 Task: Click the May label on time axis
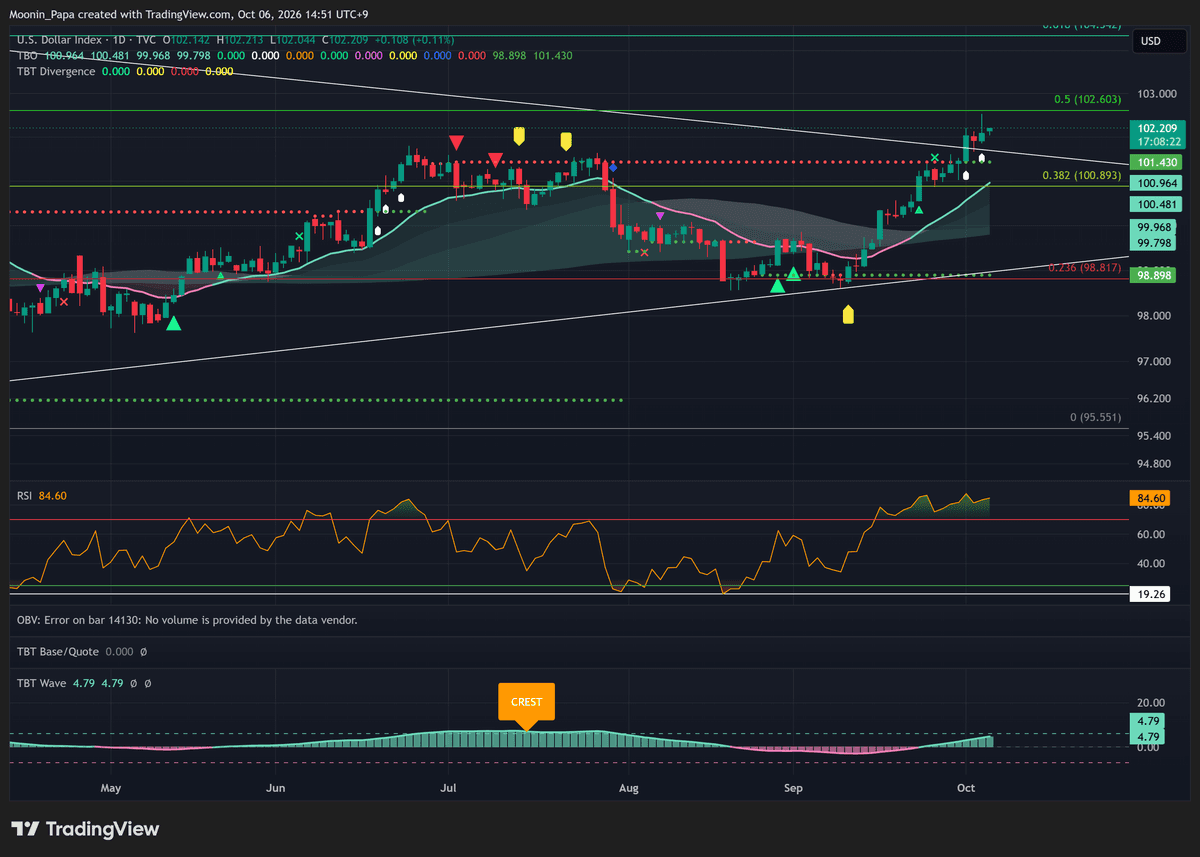pos(111,788)
